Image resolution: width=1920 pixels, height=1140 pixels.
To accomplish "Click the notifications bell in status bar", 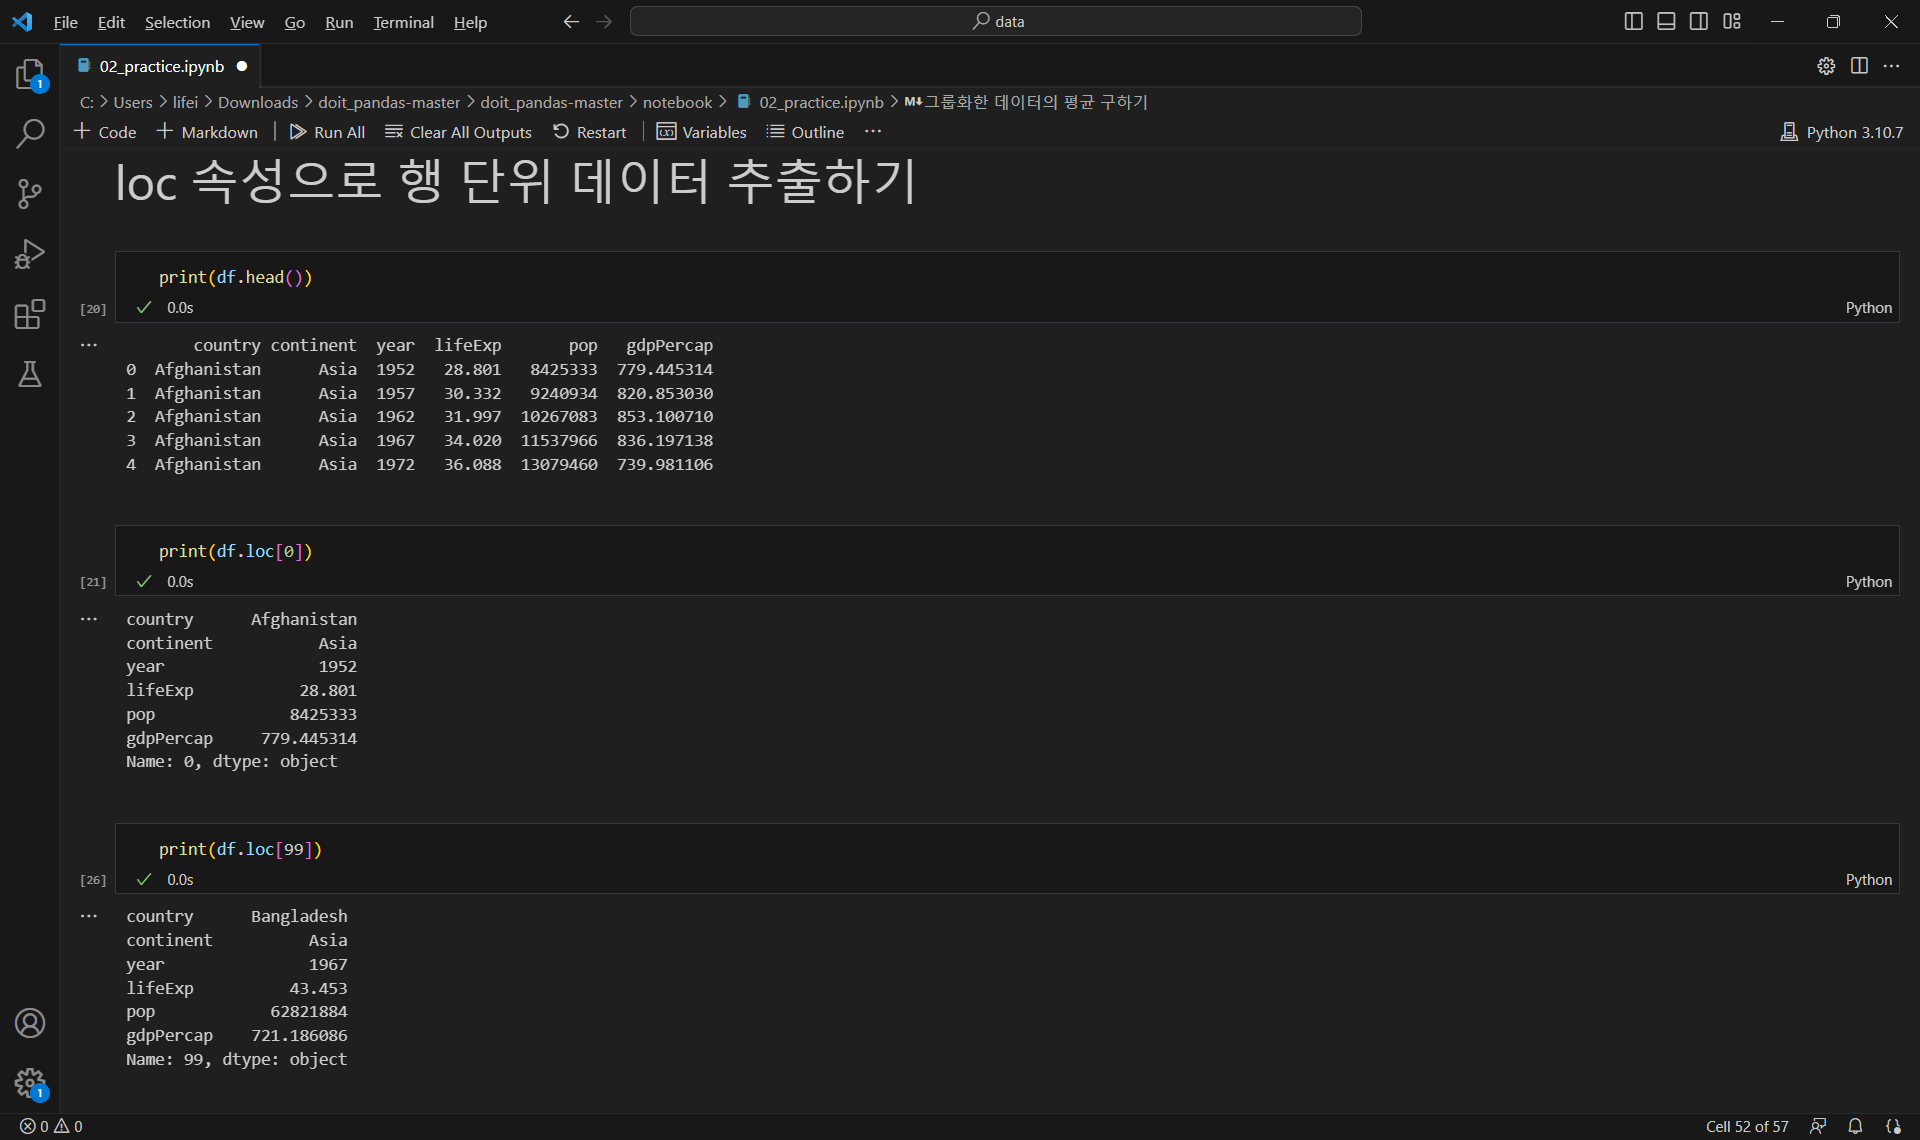I will (1855, 1126).
